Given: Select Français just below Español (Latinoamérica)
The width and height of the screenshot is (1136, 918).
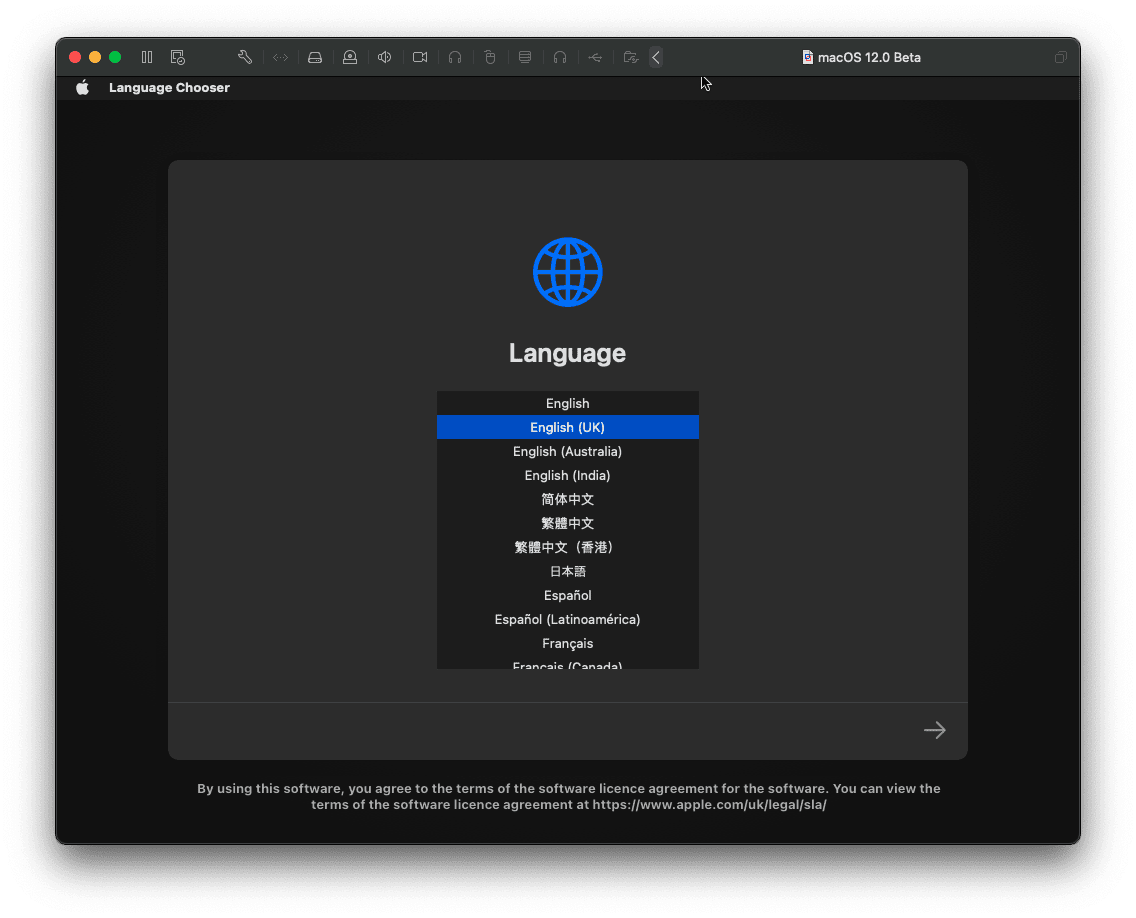Looking at the screenshot, I should point(568,643).
